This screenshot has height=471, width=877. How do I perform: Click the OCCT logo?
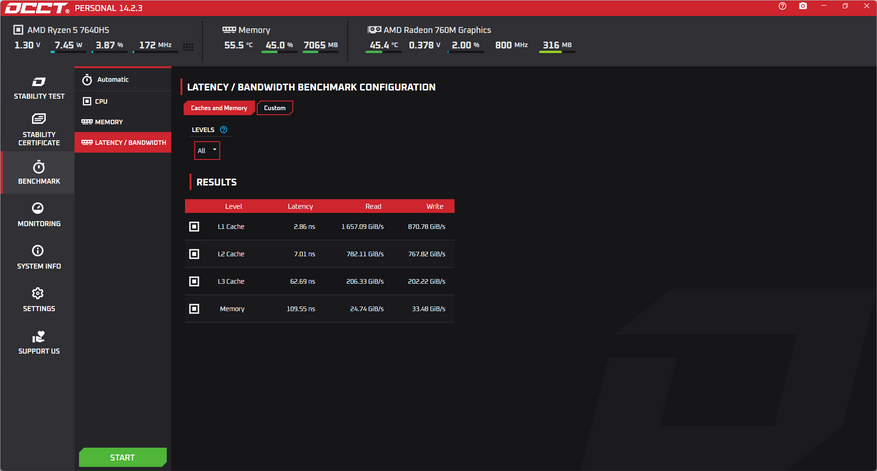point(37,8)
